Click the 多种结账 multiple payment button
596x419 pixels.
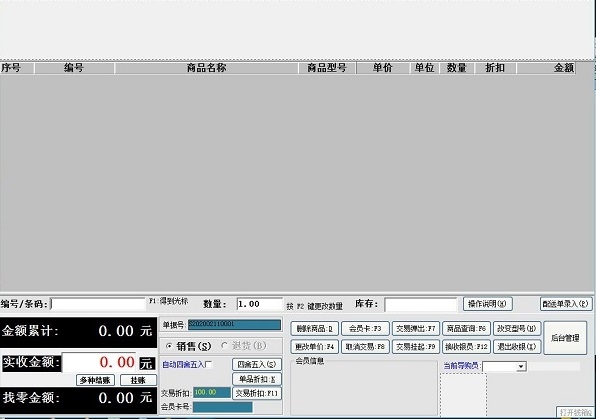pyautogui.click(x=95, y=380)
